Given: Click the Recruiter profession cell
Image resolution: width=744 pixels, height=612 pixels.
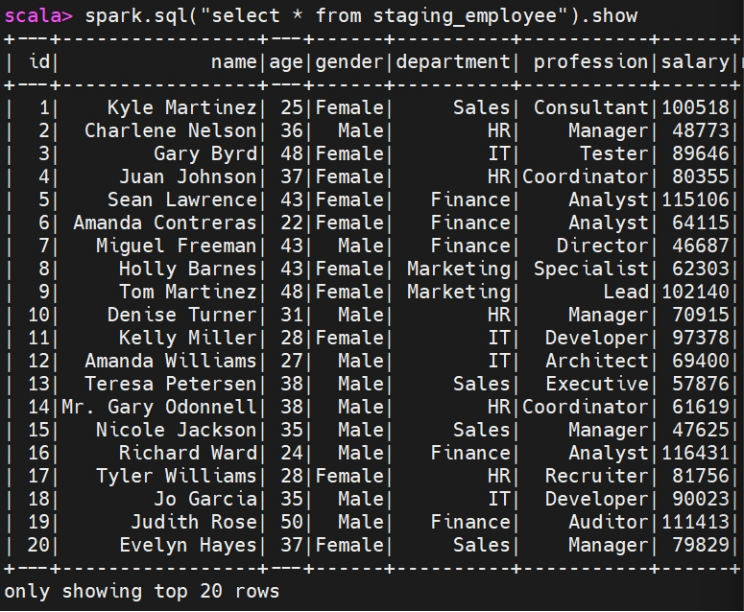Looking at the screenshot, I should click(x=596, y=476).
